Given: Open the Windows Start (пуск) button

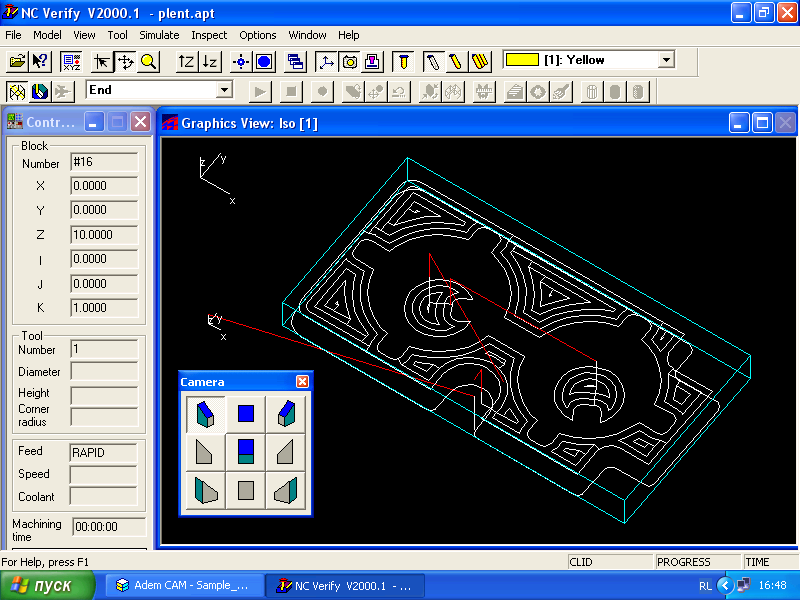Looking at the screenshot, I should click(47, 585).
